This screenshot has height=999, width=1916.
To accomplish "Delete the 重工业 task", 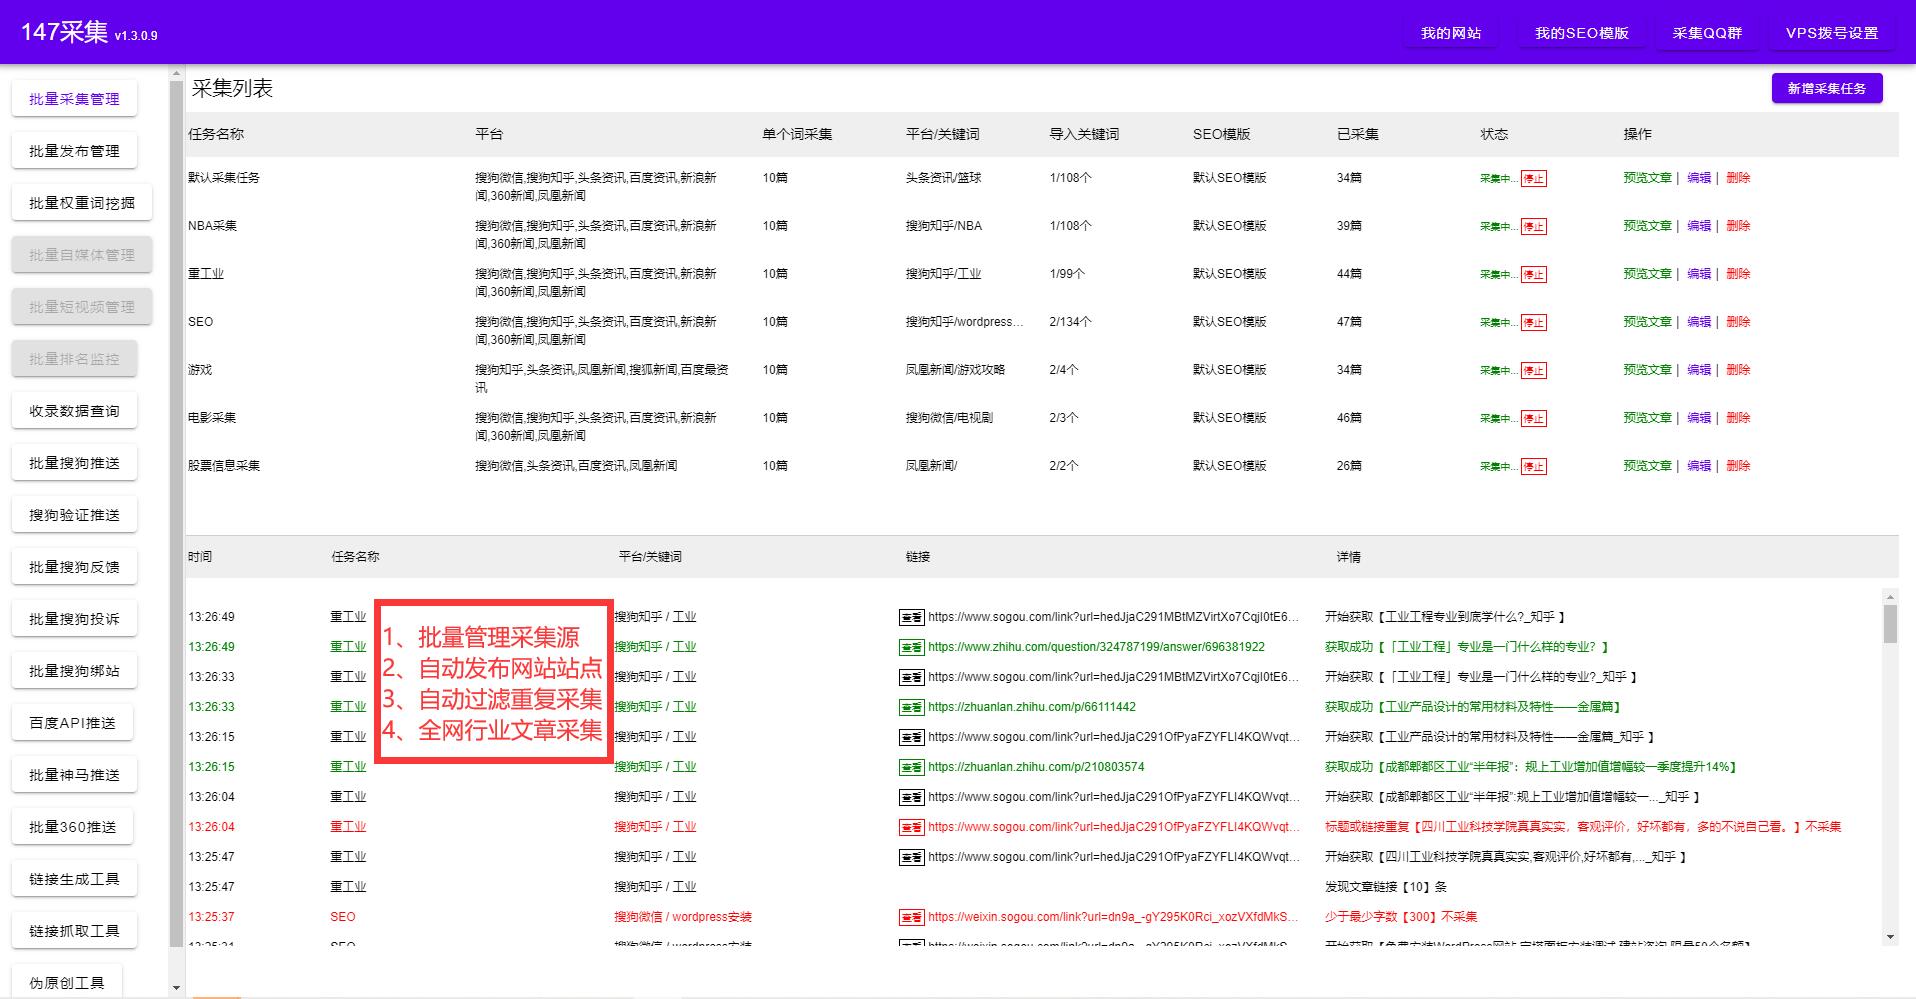I will pos(1739,274).
